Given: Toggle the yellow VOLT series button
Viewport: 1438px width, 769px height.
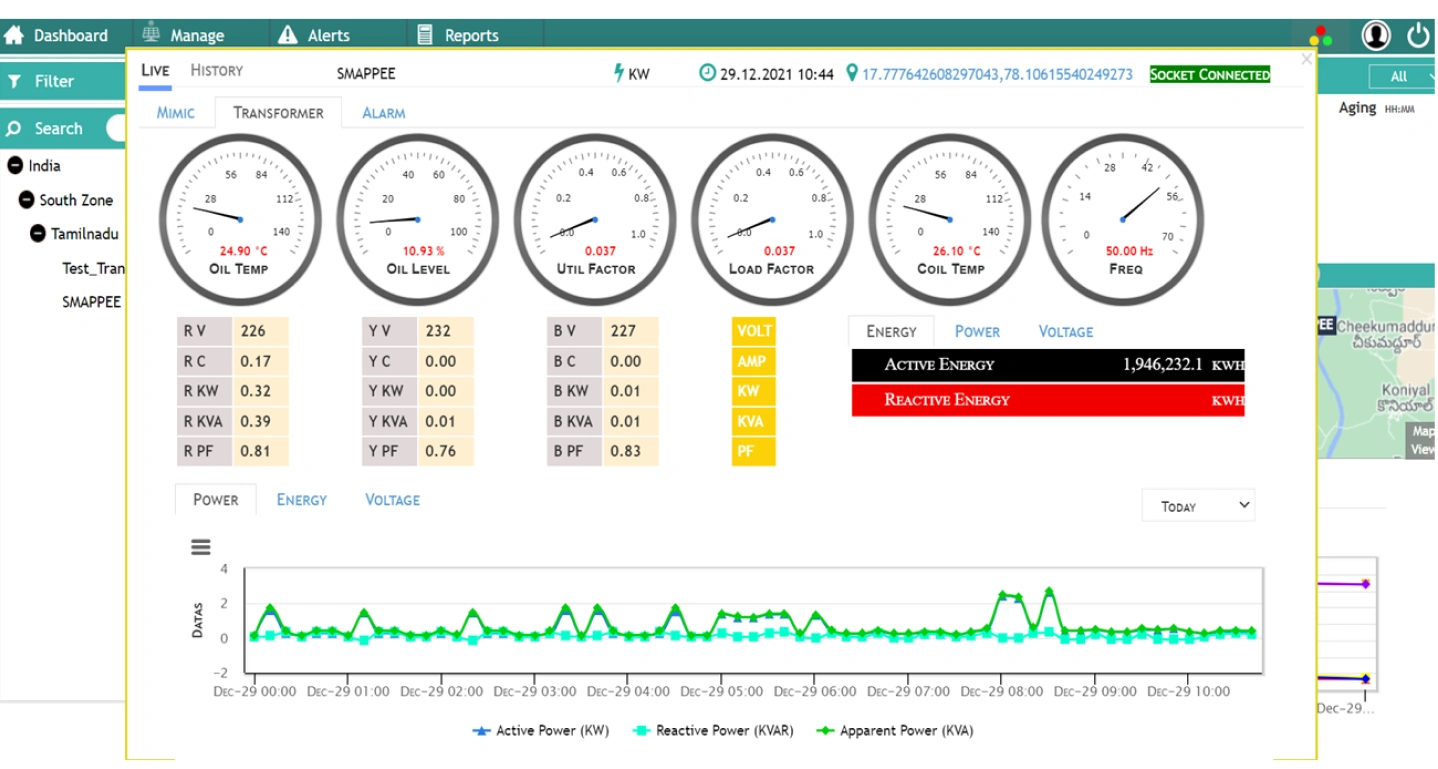Looking at the screenshot, I should tap(753, 330).
